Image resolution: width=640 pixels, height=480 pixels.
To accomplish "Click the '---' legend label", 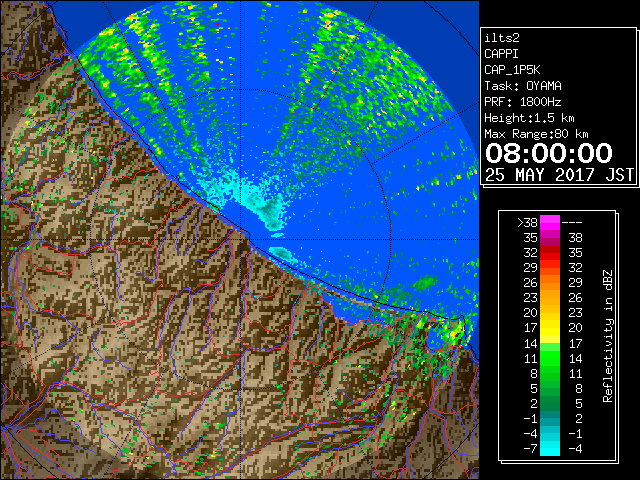I will coord(572,223).
